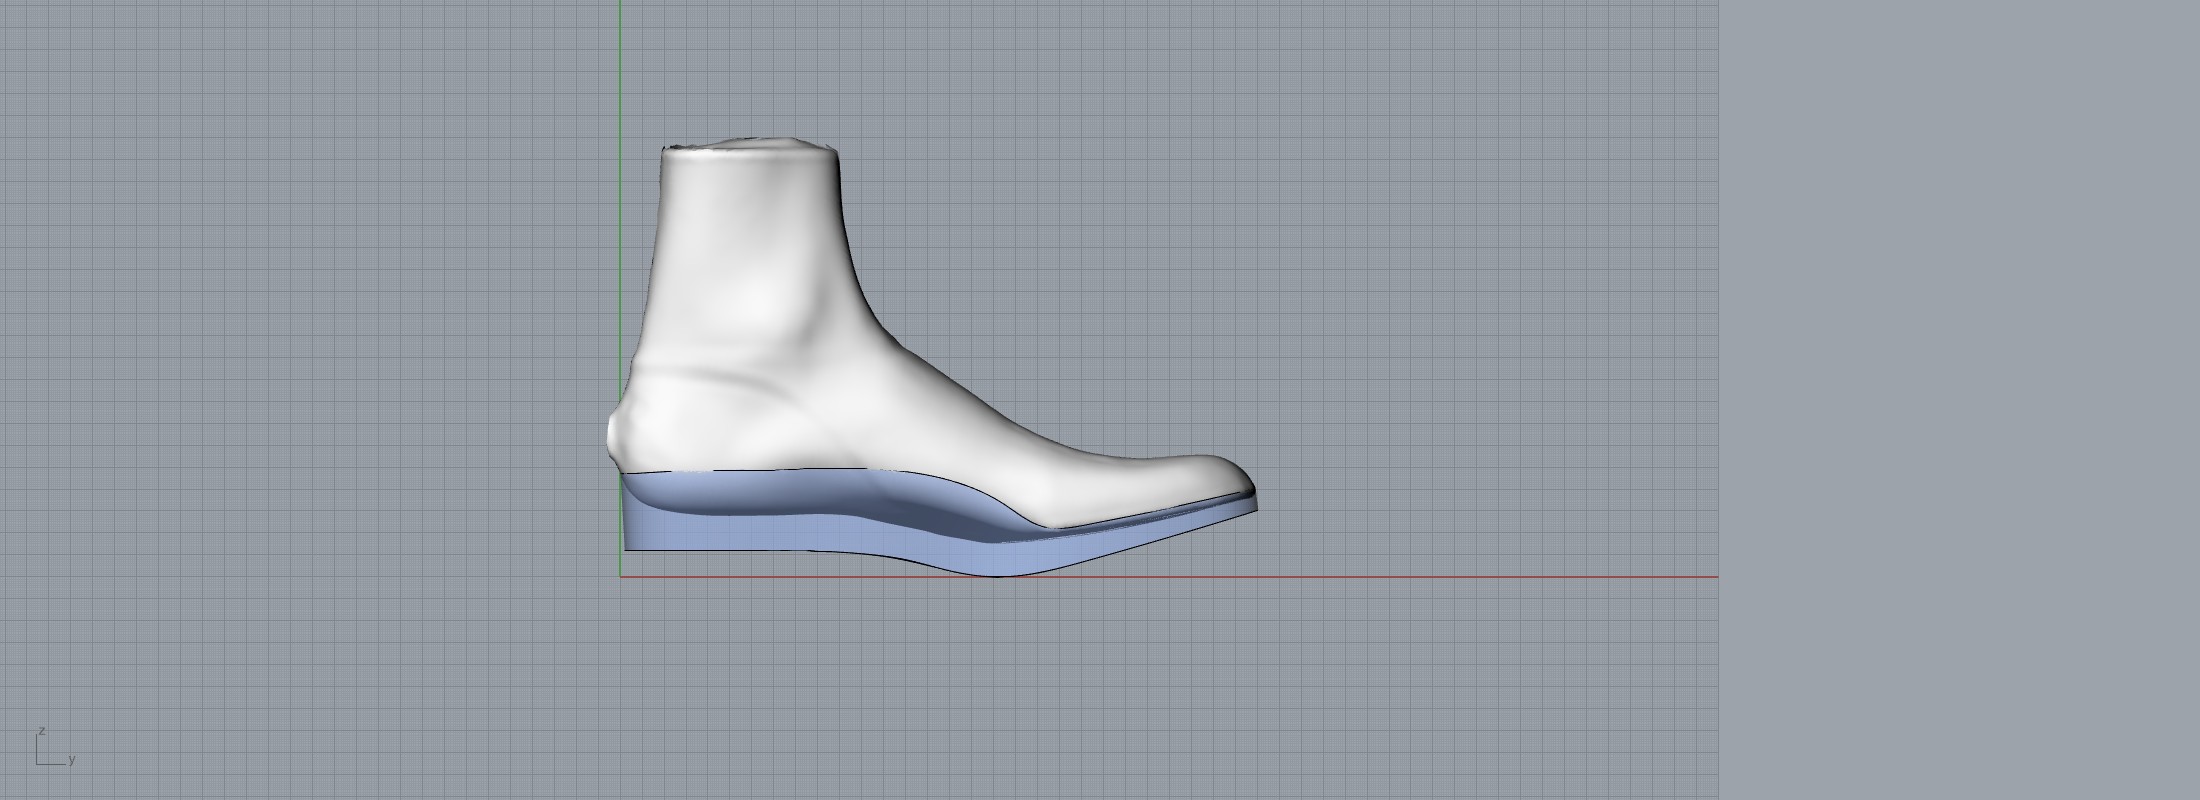The height and width of the screenshot is (800, 2200).
Task: Pick the vertical back edge of the insole
Action: [624, 515]
